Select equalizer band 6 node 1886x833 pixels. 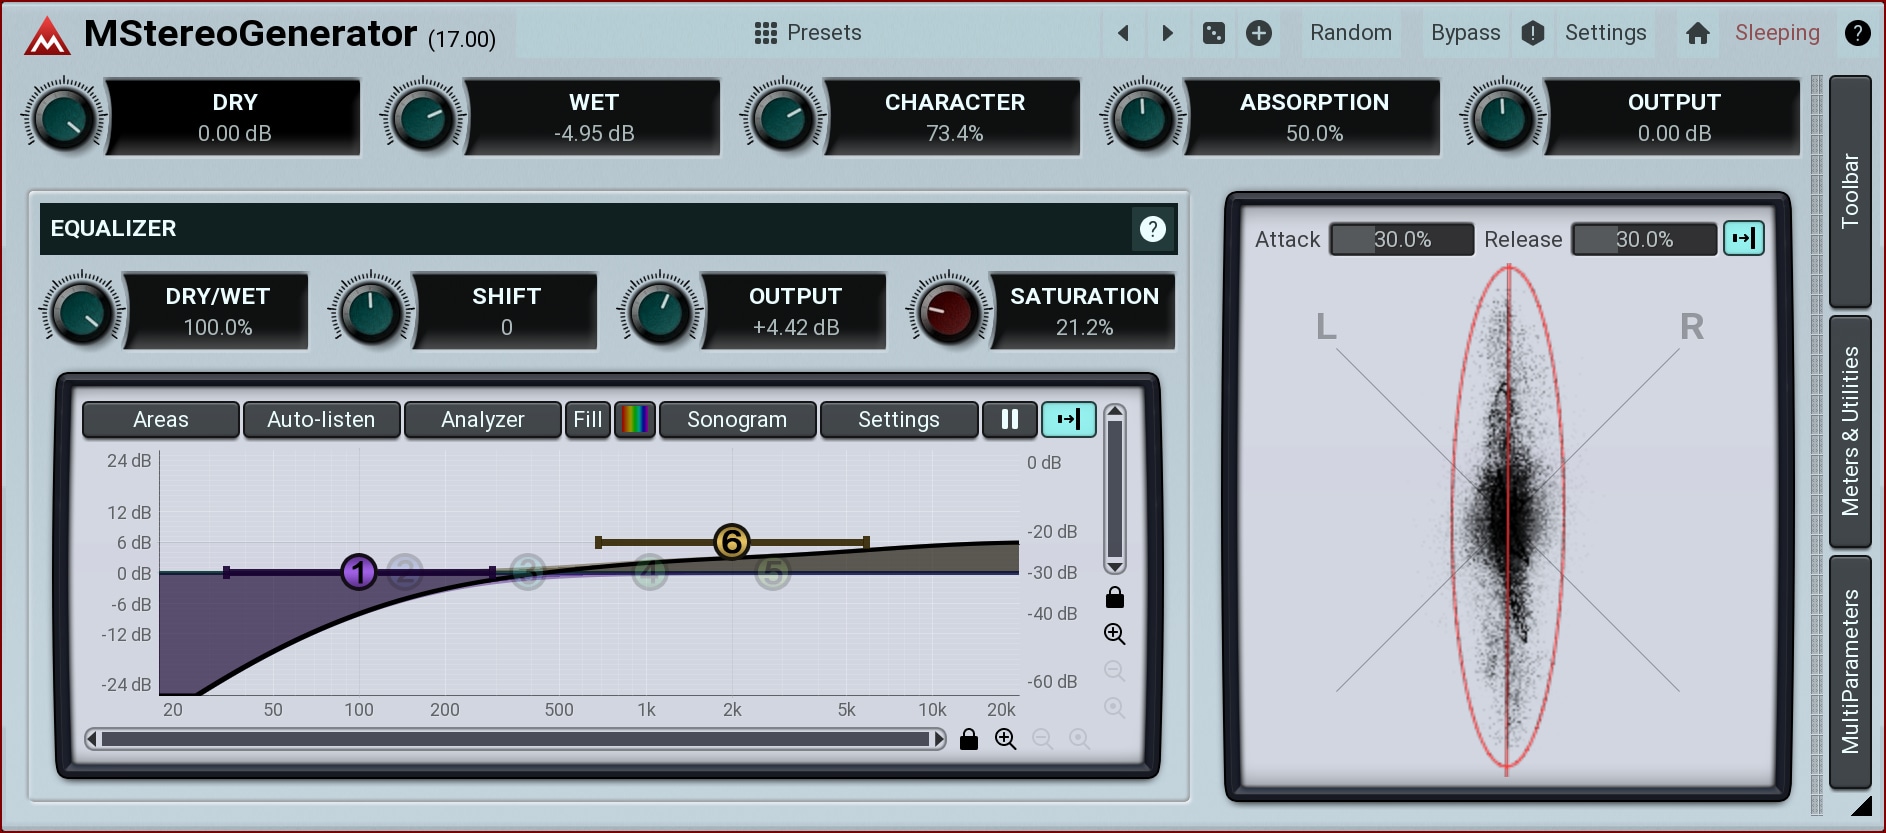[x=732, y=542]
